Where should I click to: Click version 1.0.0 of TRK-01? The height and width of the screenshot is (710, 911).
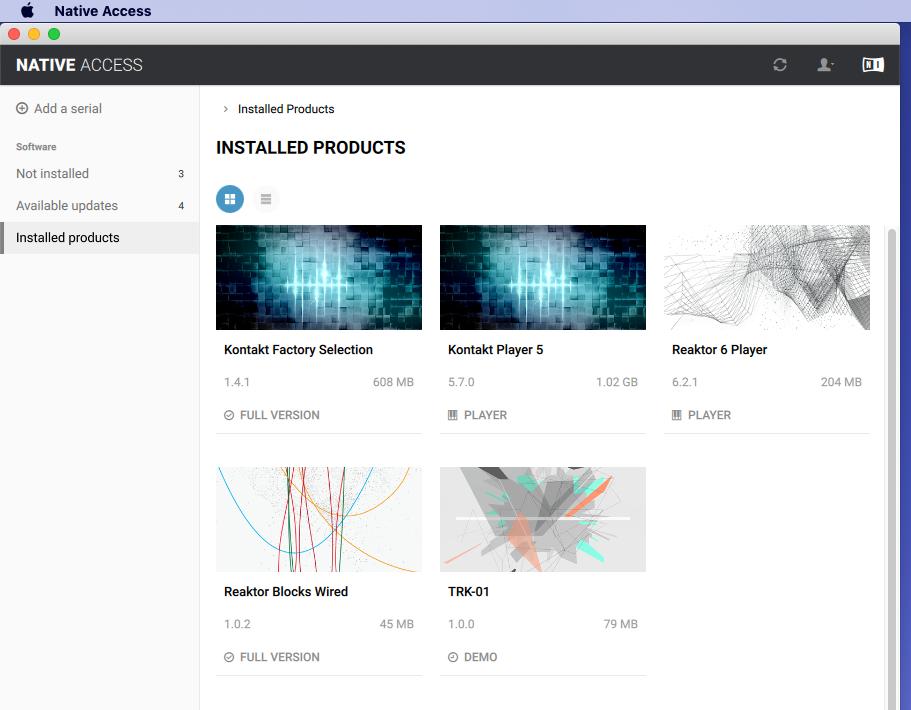pos(461,624)
